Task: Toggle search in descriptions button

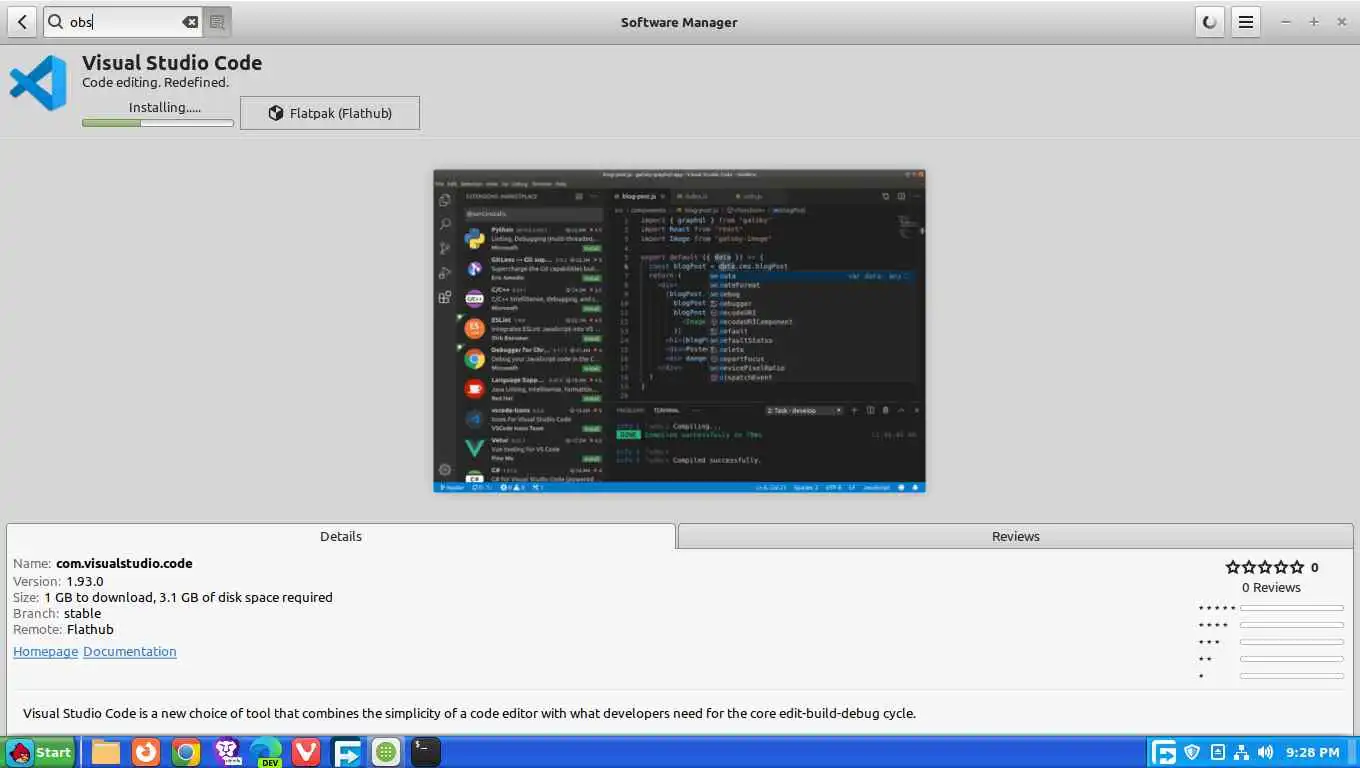Action: (x=217, y=22)
